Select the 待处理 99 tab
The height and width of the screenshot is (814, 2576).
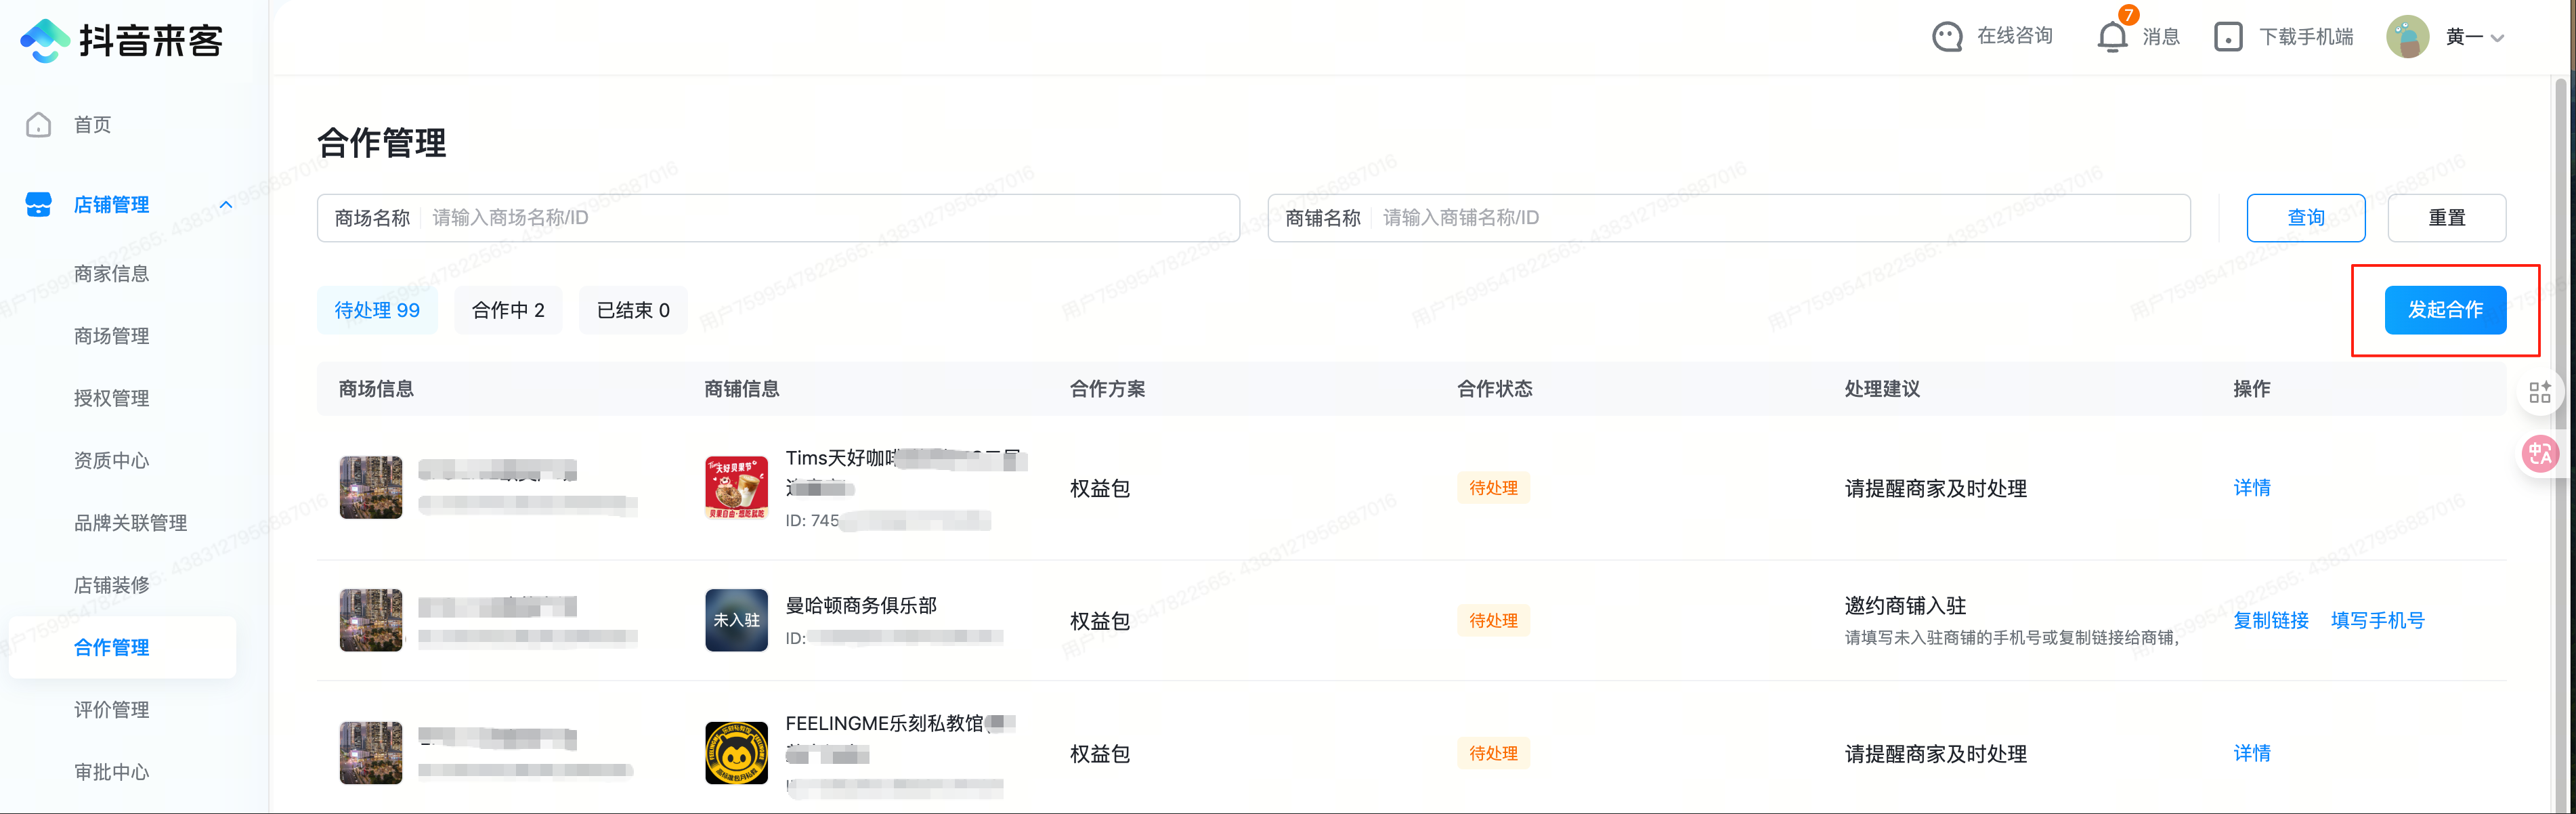pos(377,310)
